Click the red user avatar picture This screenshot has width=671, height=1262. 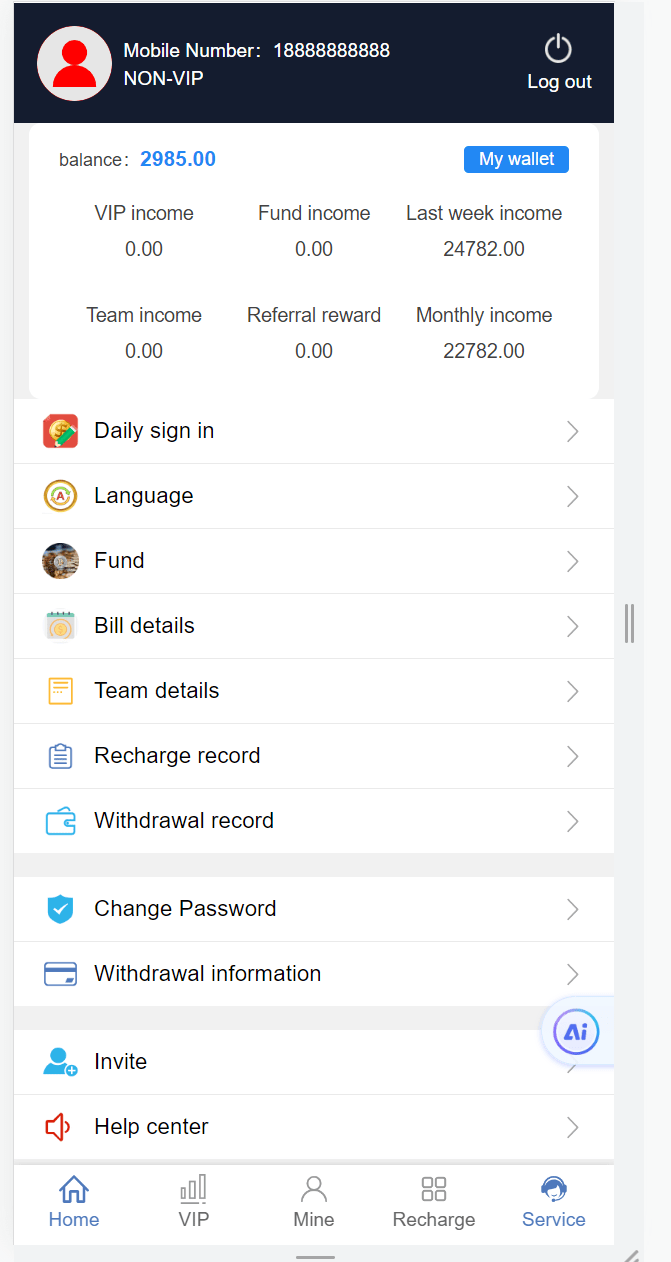coord(74,63)
